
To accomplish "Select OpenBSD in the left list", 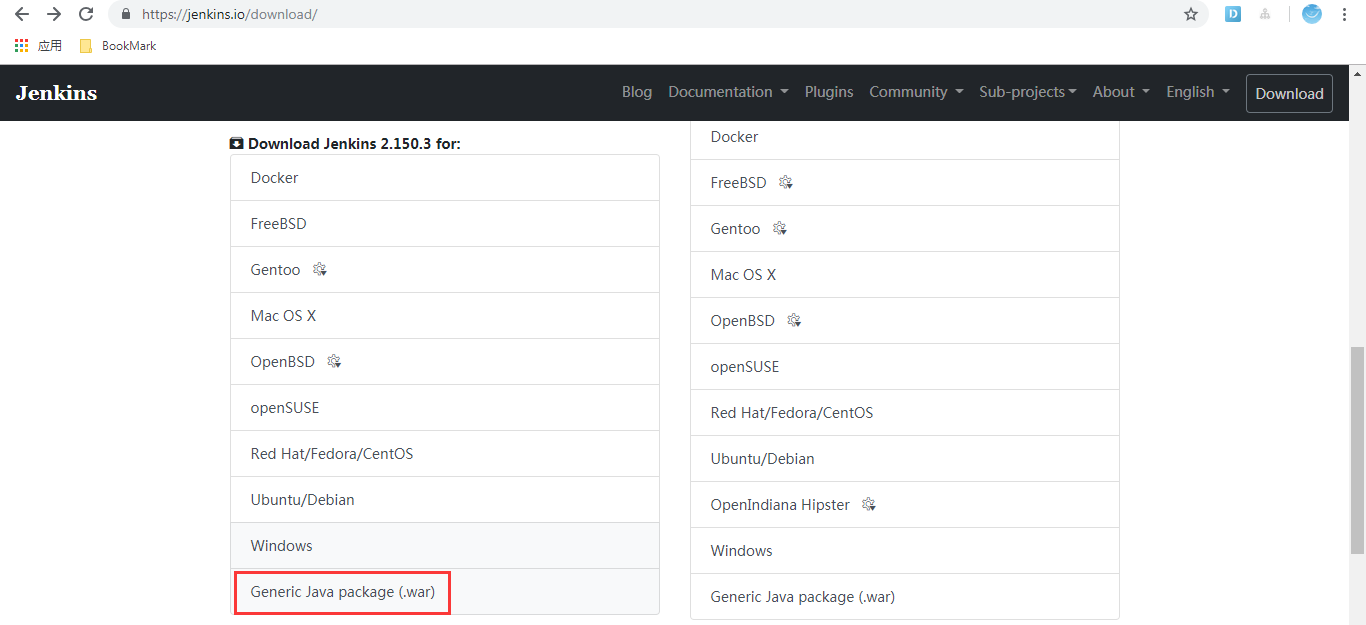I will click(445, 362).
